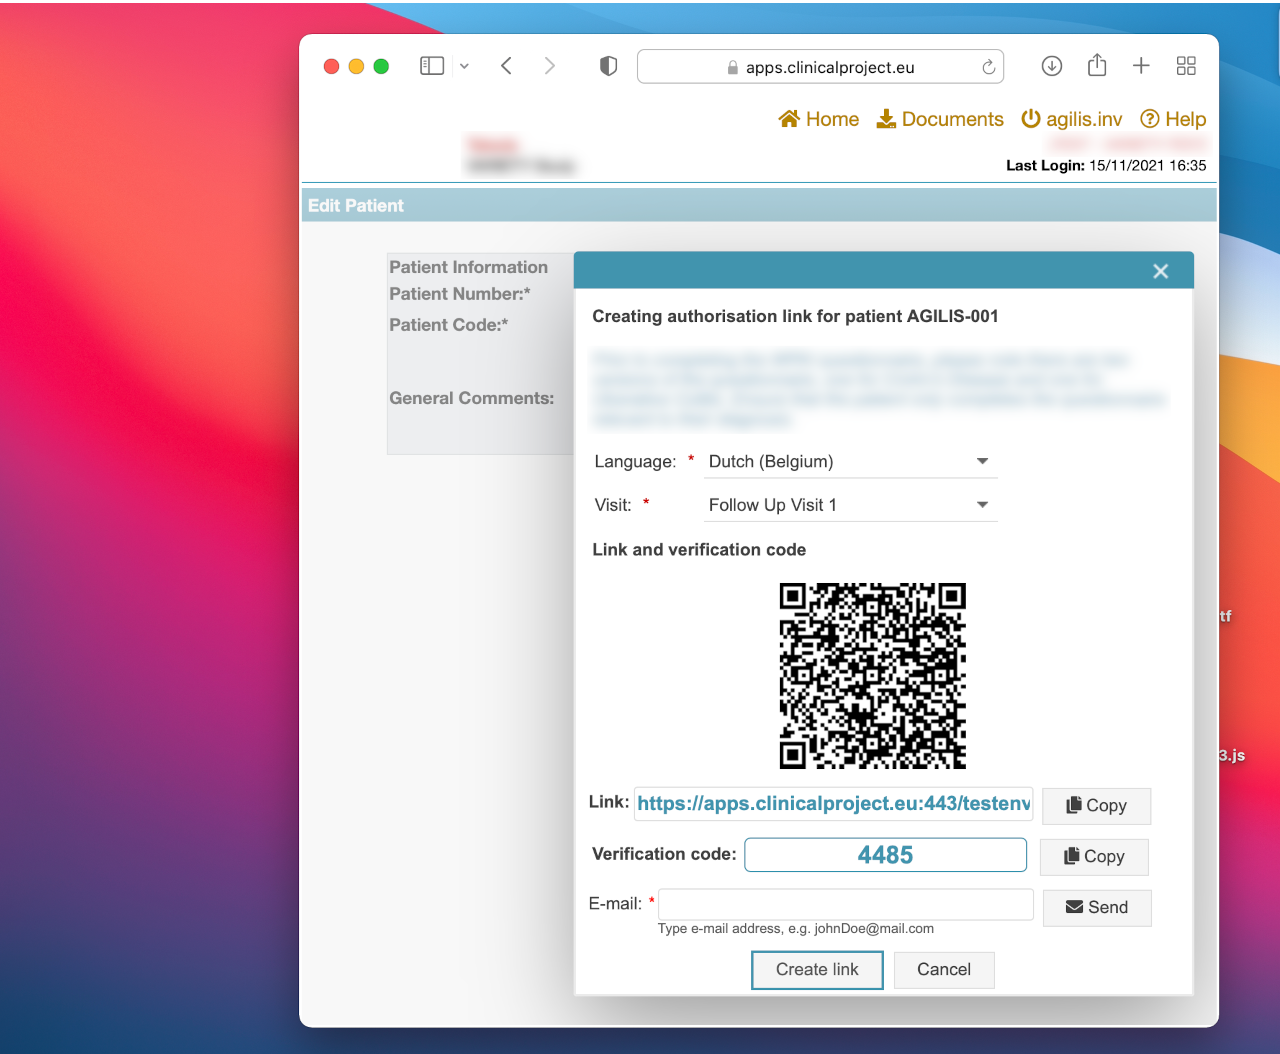Click the Patient Number label
This screenshot has height=1054, width=1280.
[460, 294]
